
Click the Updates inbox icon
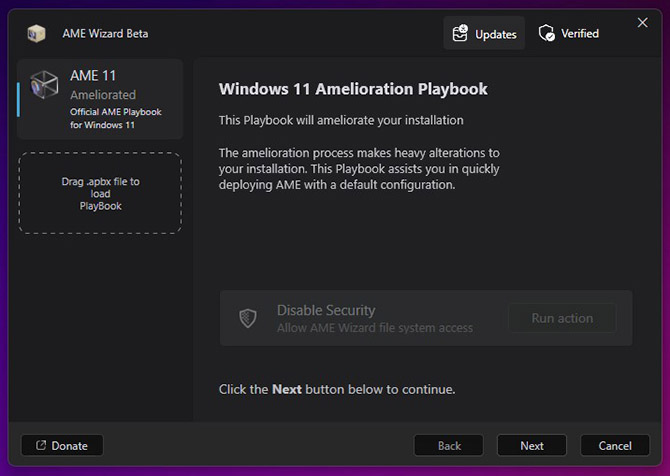click(460, 33)
